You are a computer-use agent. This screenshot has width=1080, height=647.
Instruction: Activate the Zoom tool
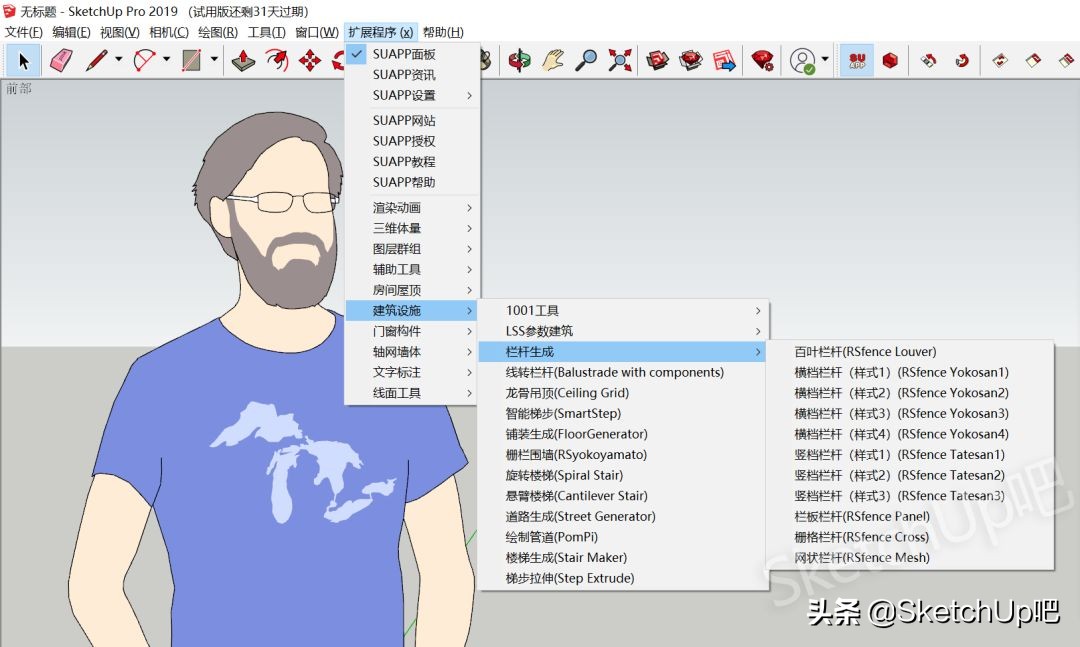588,60
